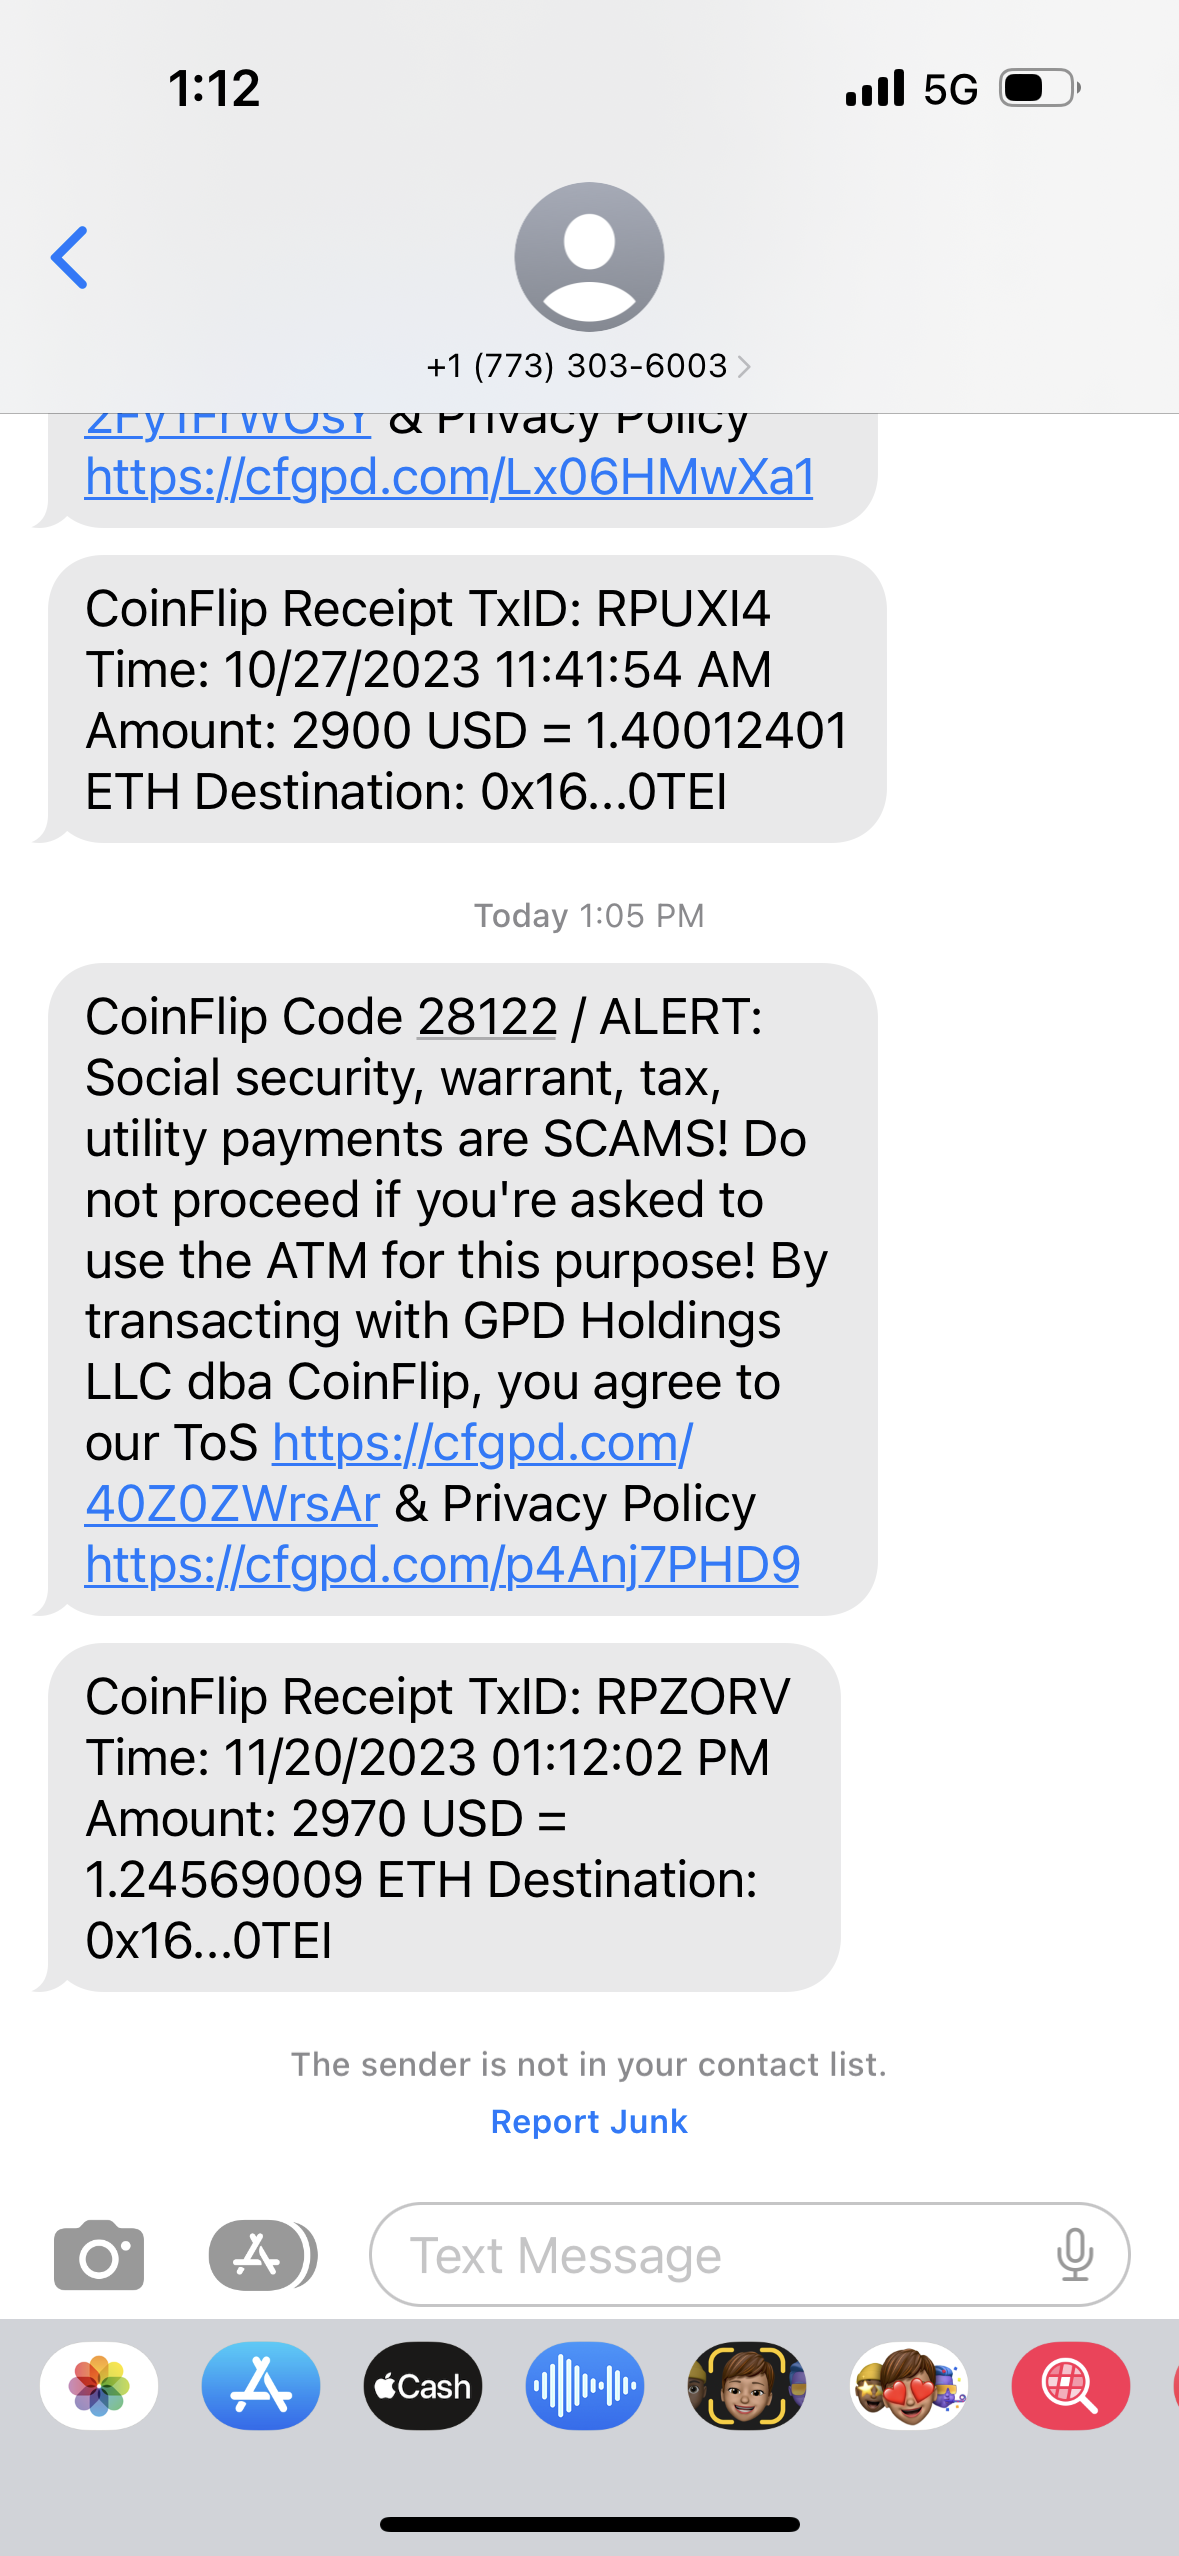Open the red web image search app
The image size is (1179, 2556).
coord(1071,2386)
